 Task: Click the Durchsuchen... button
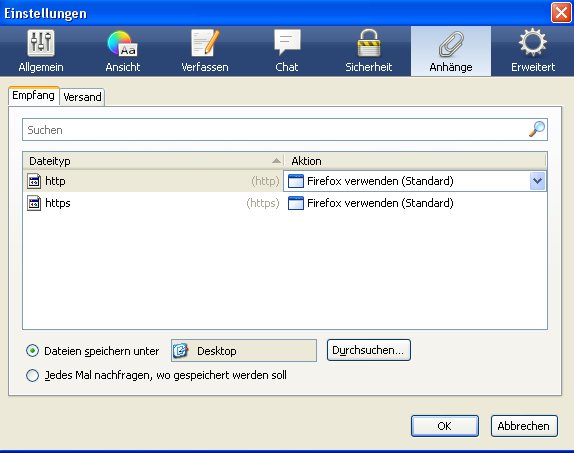[x=369, y=350]
